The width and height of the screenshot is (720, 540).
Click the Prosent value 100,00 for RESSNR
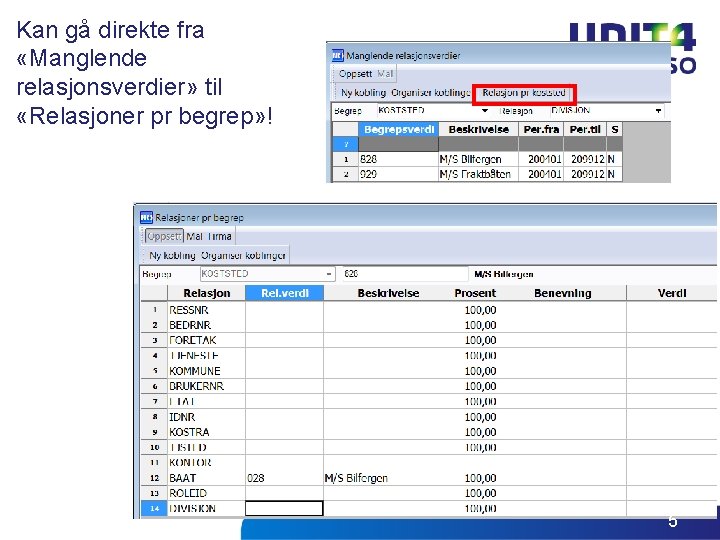[480, 310]
